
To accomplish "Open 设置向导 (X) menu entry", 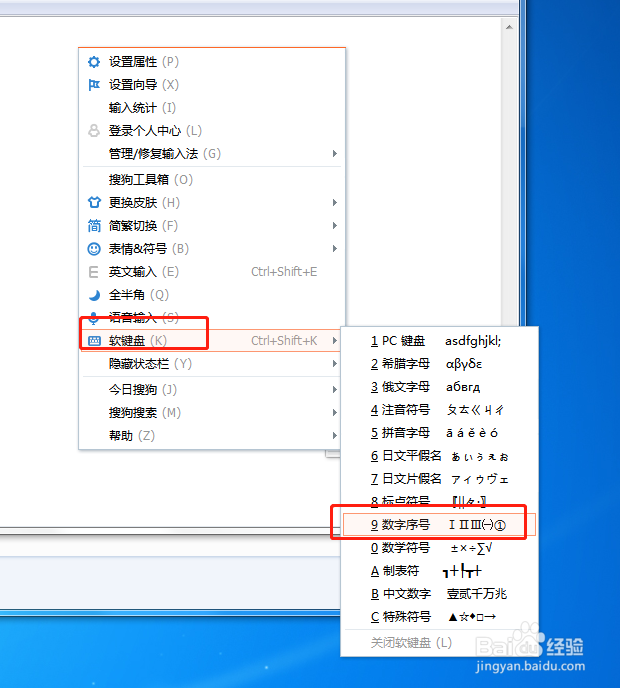I will [x=211, y=85].
